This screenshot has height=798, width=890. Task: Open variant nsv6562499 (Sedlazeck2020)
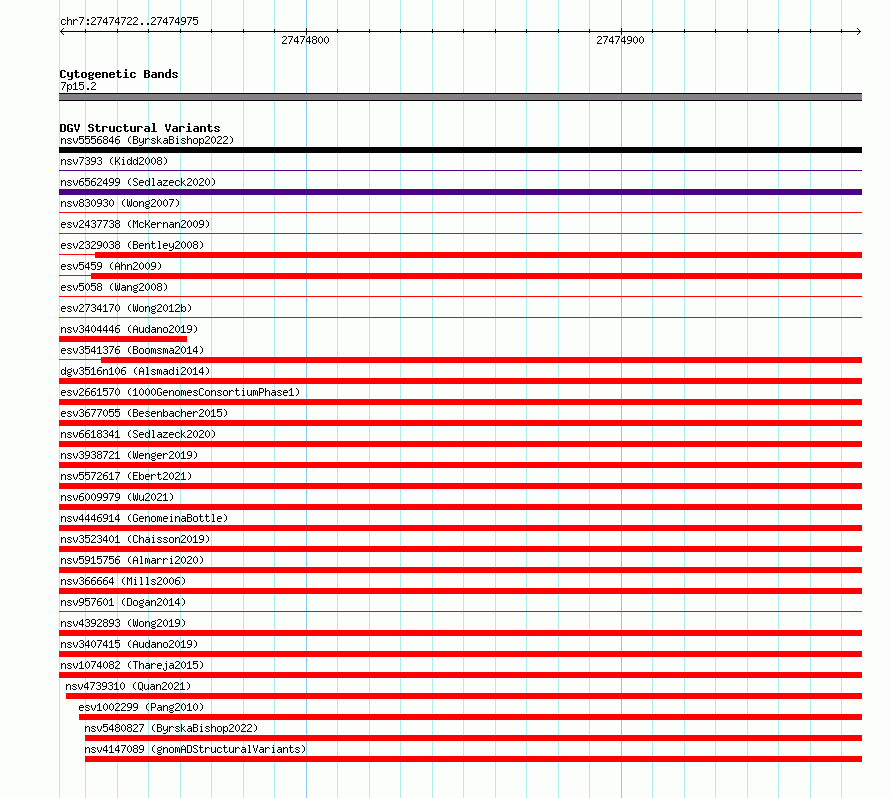point(138,182)
